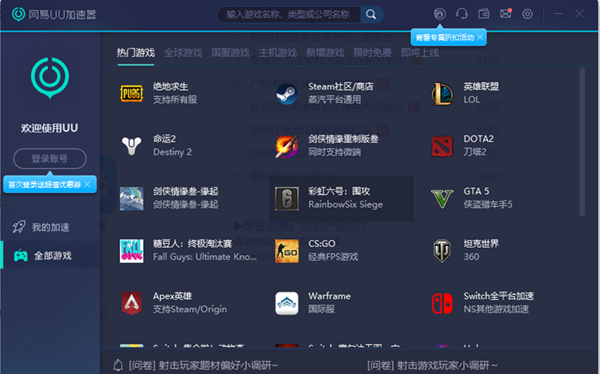Switch to 主机游戏 tab
Screen dimensions: 600x374
(x=278, y=52)
